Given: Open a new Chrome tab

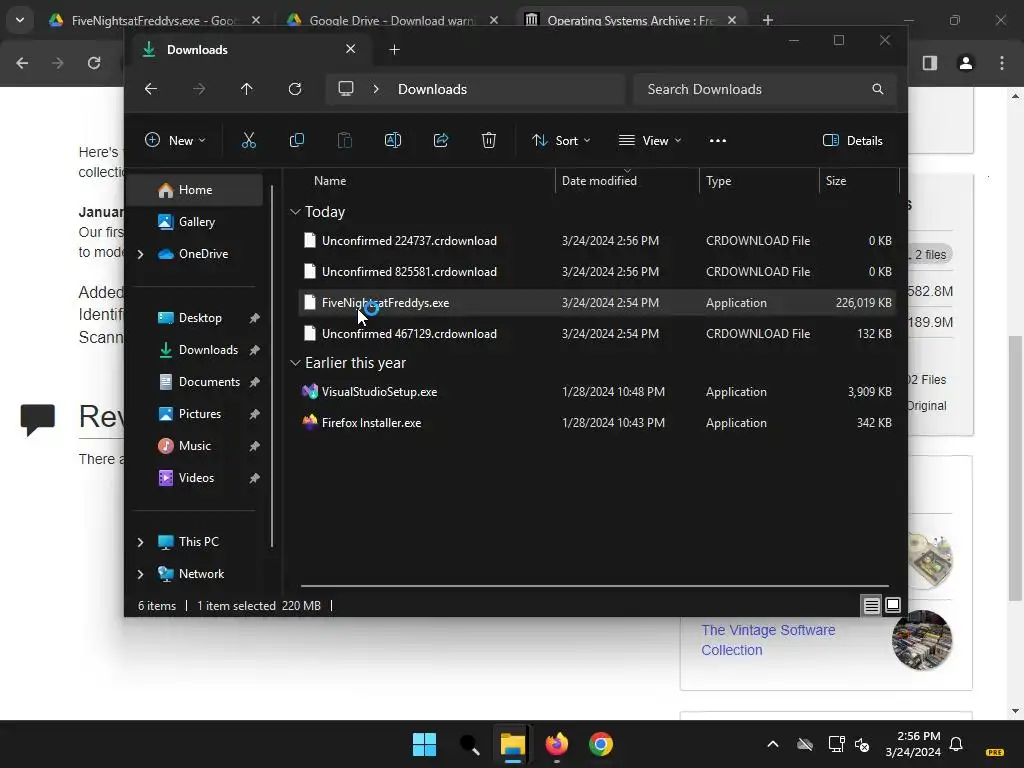Looking at the screenshot, I should point(768,20).
